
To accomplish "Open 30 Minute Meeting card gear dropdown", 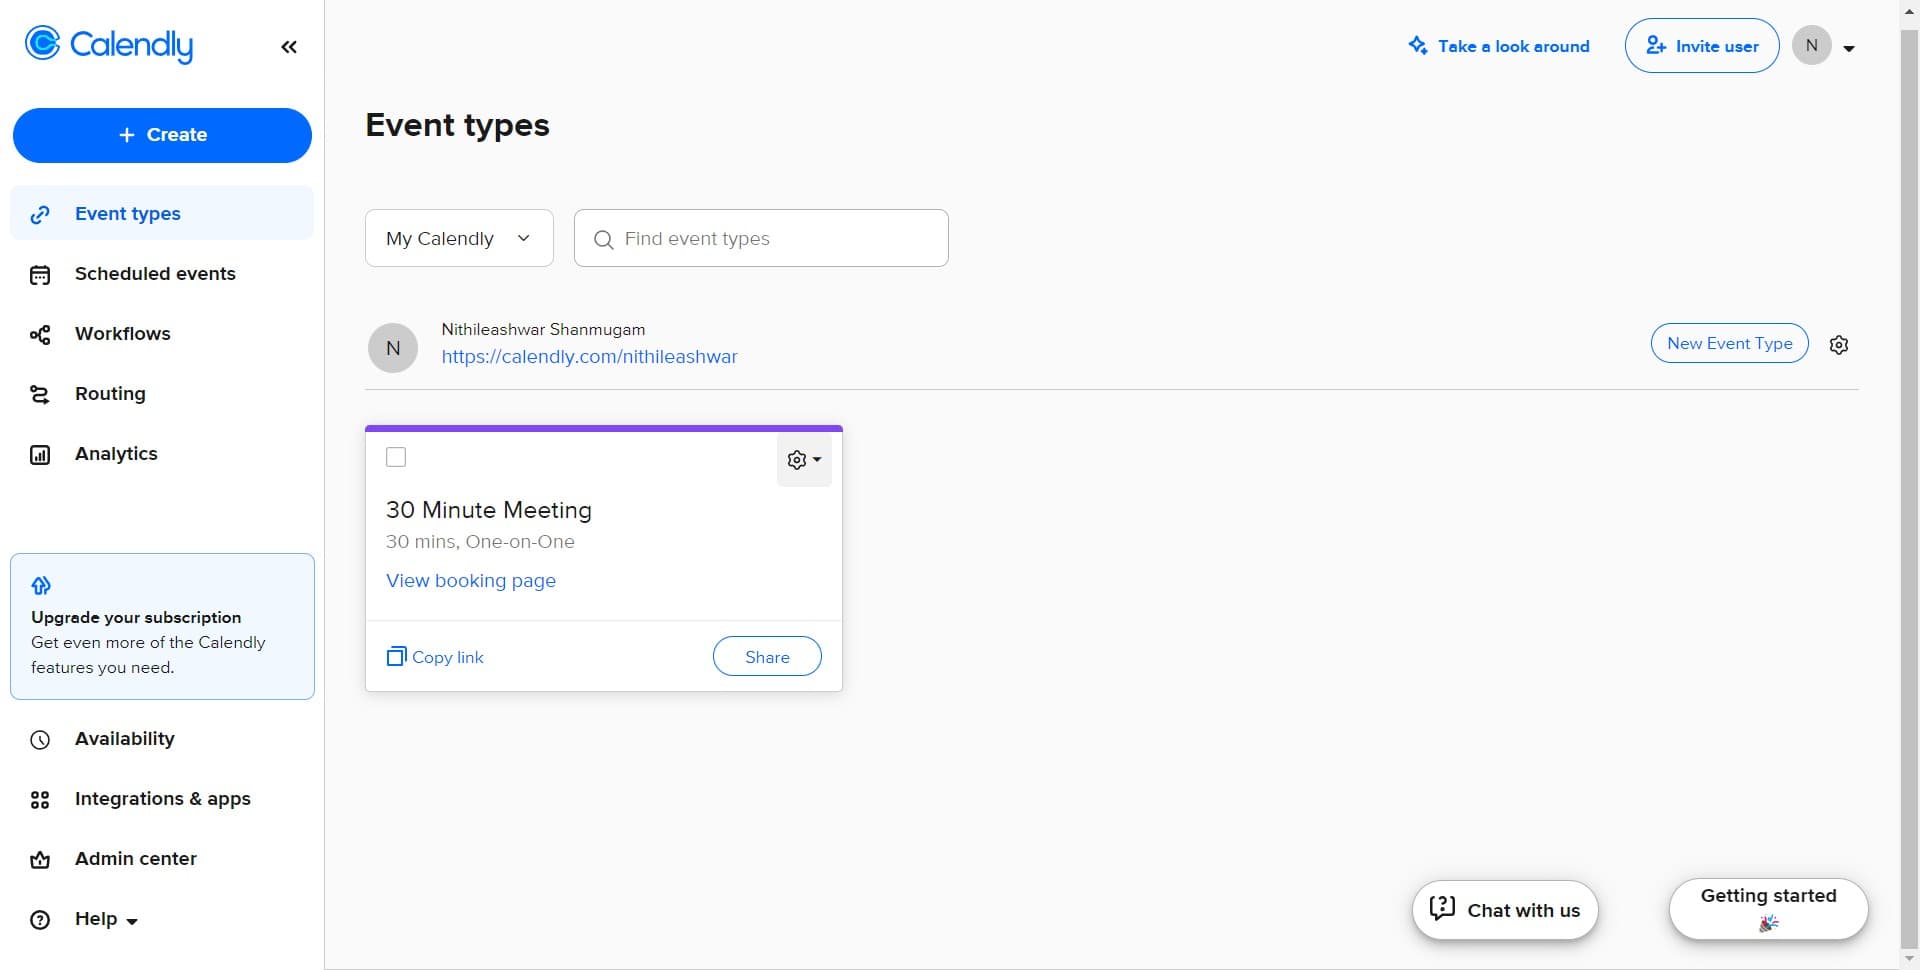I will (x=804, y=460).
